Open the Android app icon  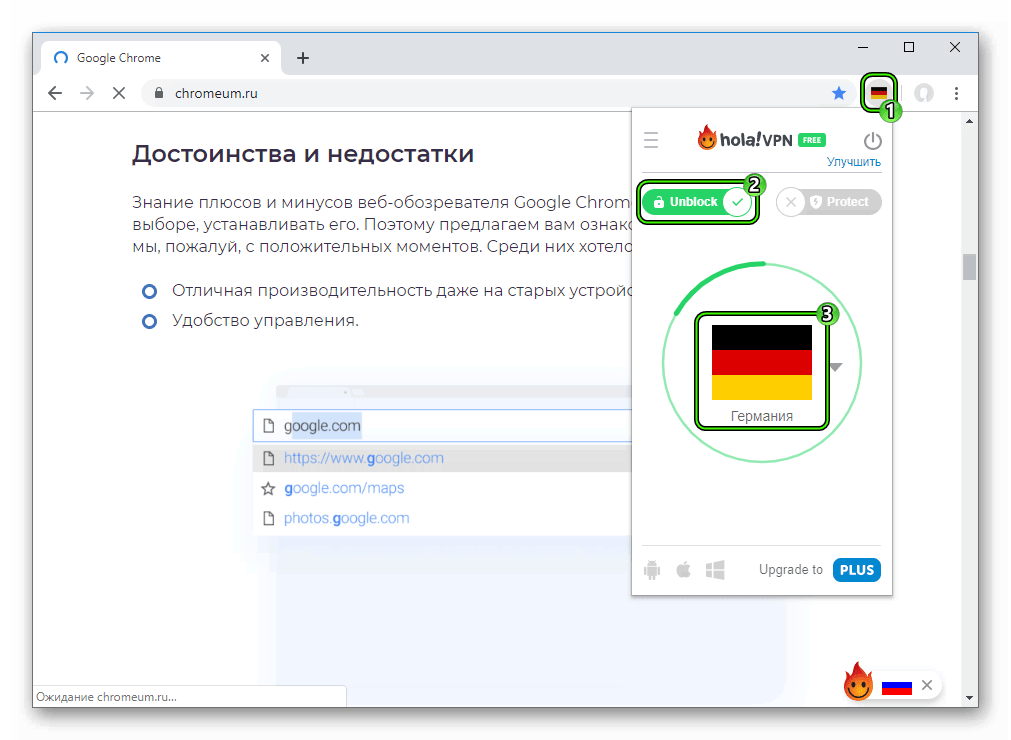(652, 570)
